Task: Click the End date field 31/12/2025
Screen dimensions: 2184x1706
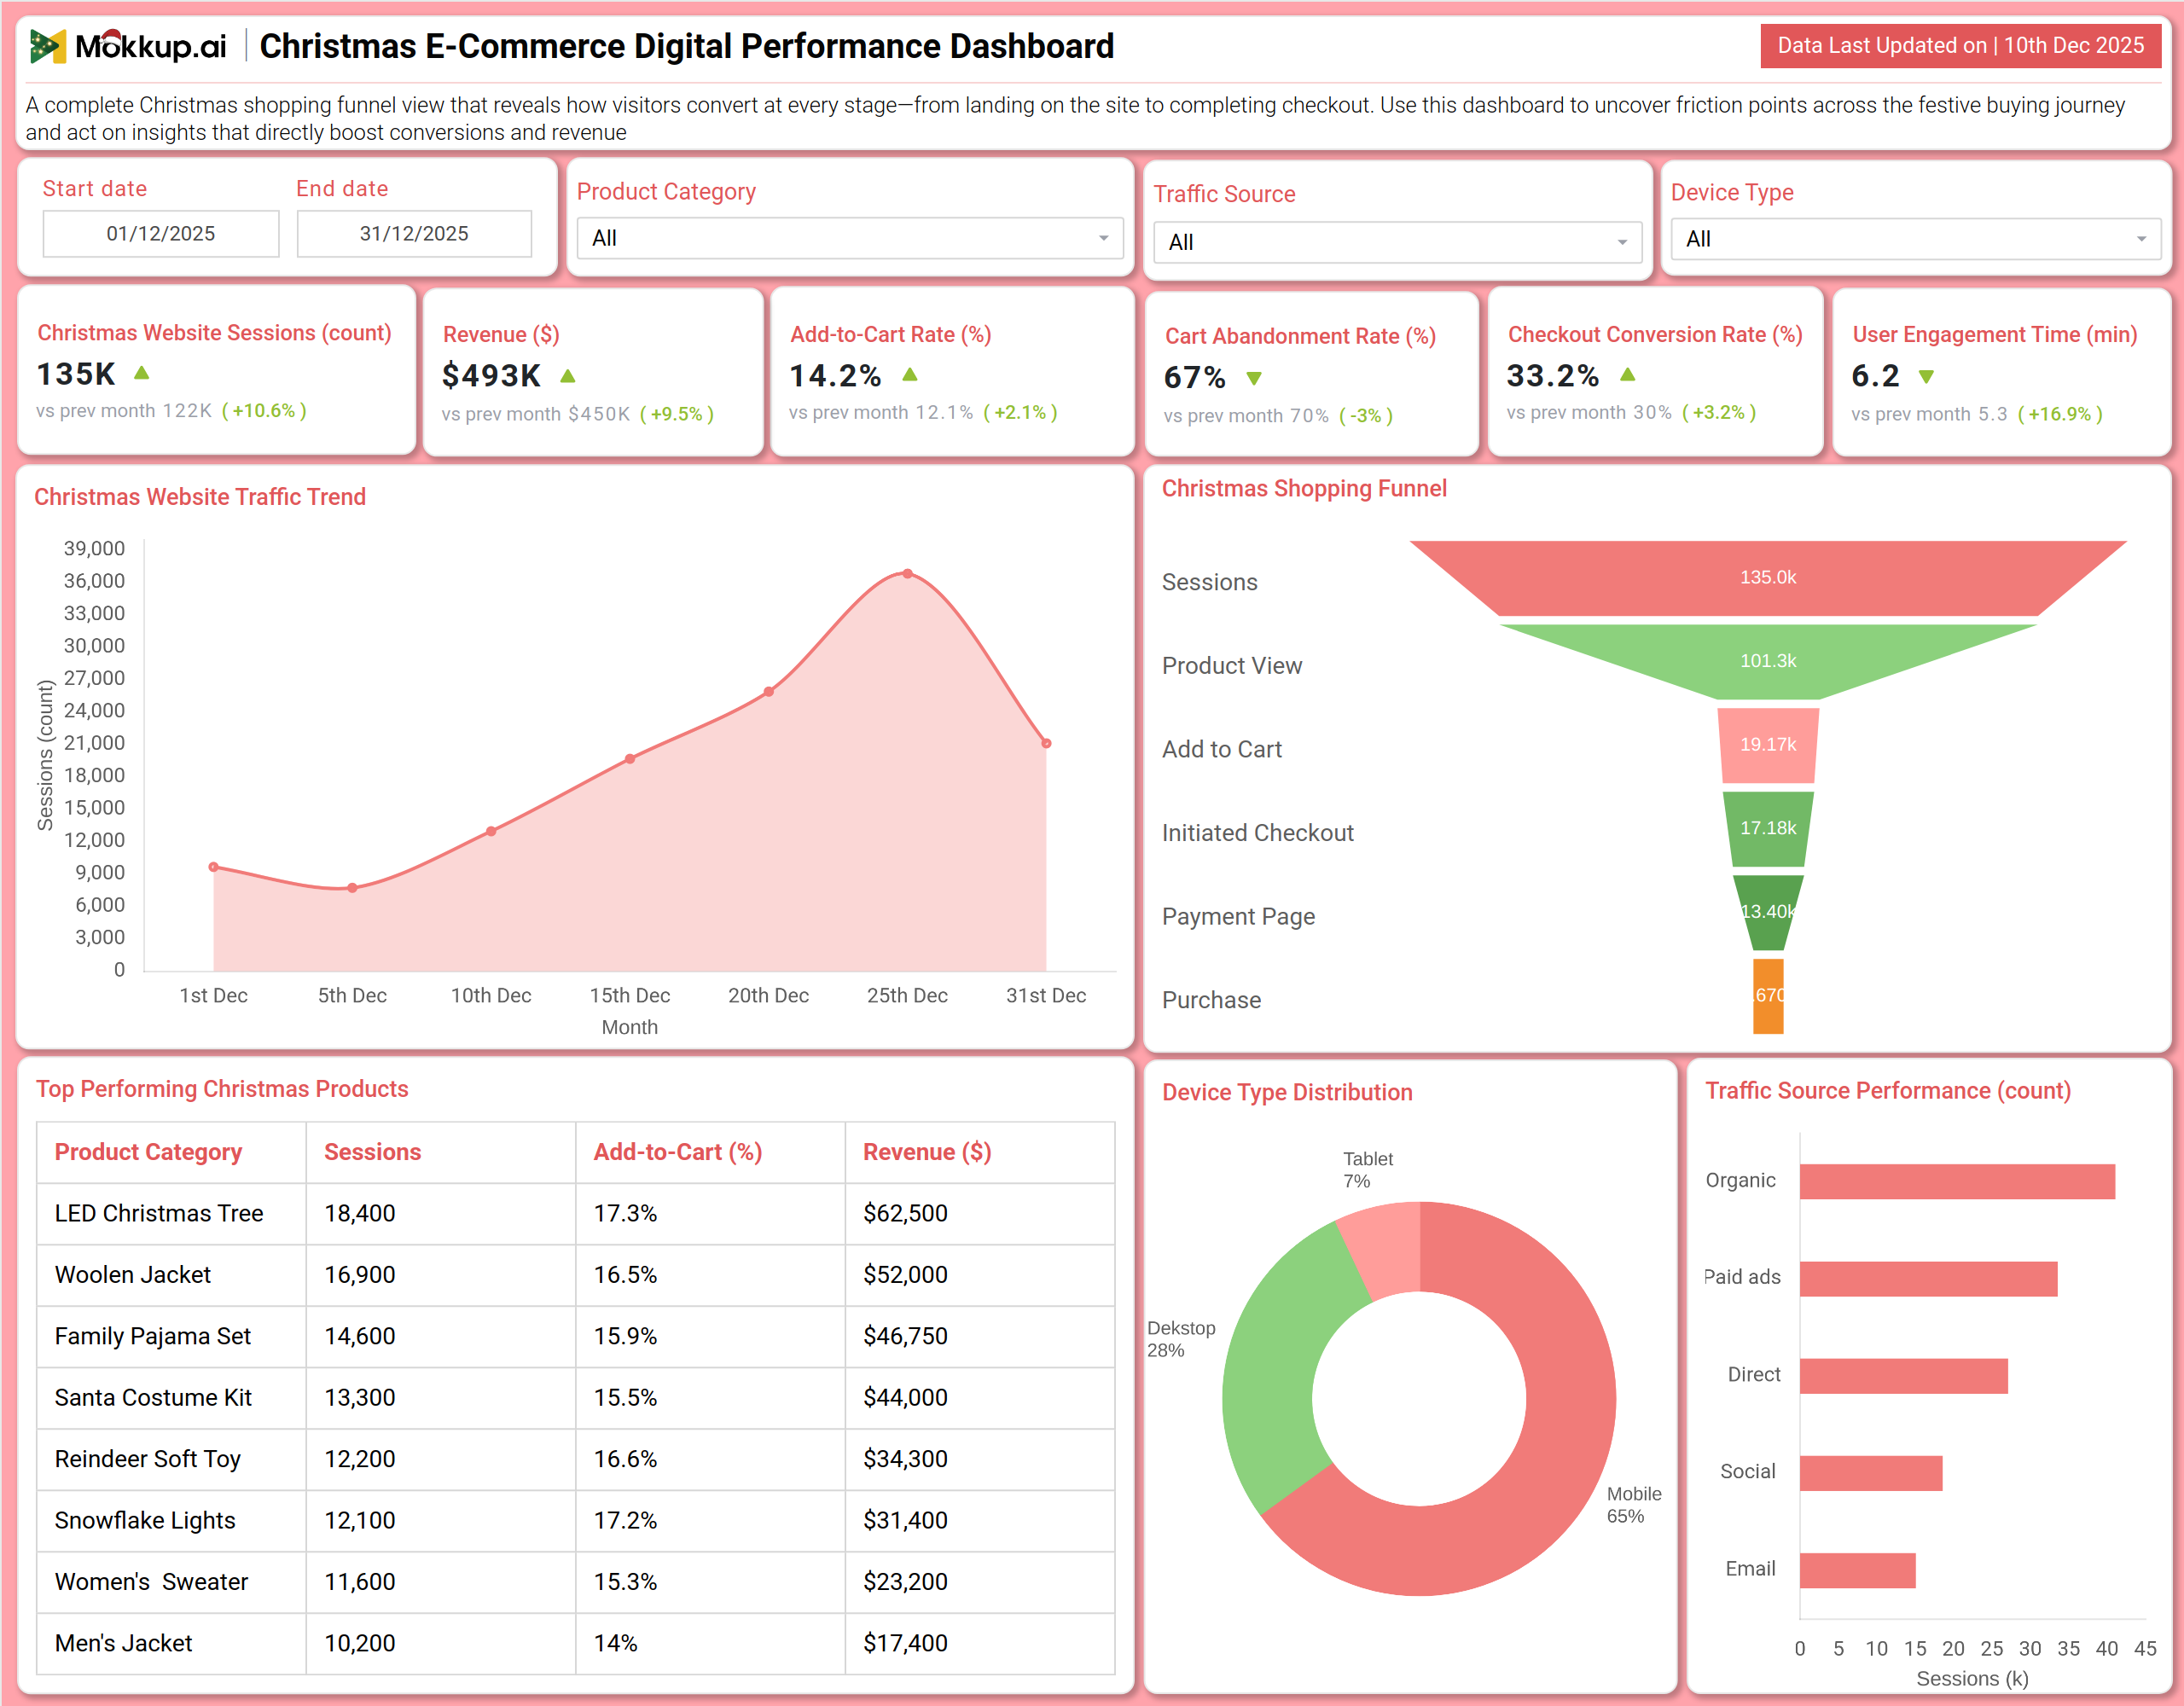Action: tap(414, 233)
